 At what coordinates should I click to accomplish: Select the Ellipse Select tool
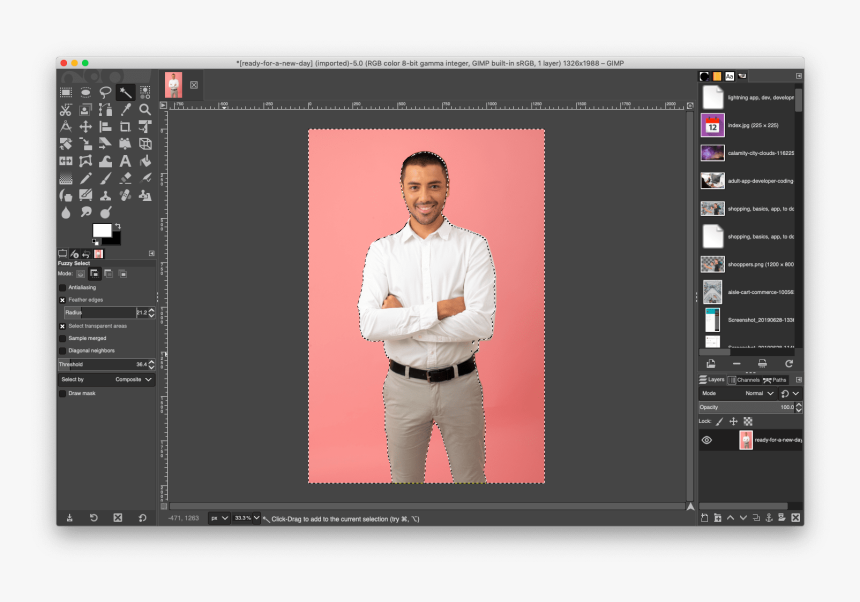coord(85,93)
